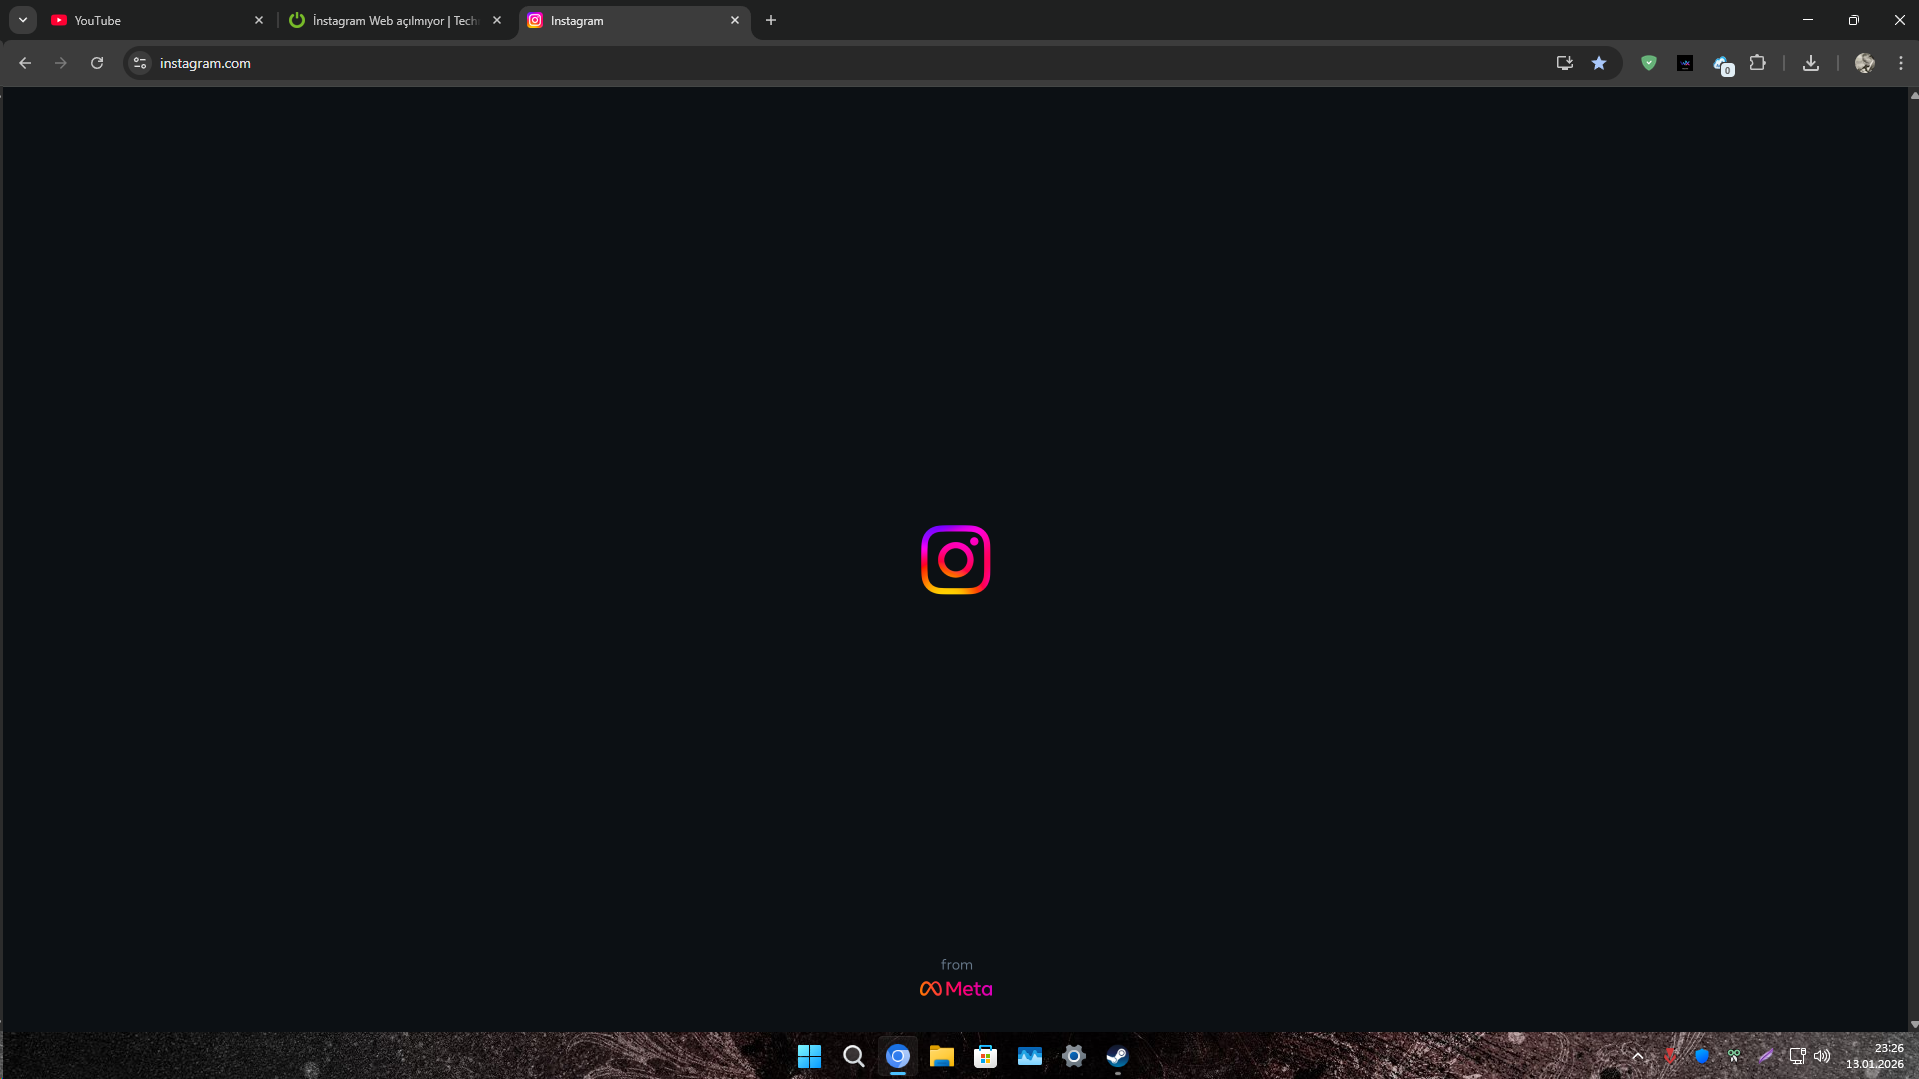Image resolution: width=1919 pixels, height=1079 pixels.
Task: Open network settings from the tray
Action: click(x=1798, y=1056)
